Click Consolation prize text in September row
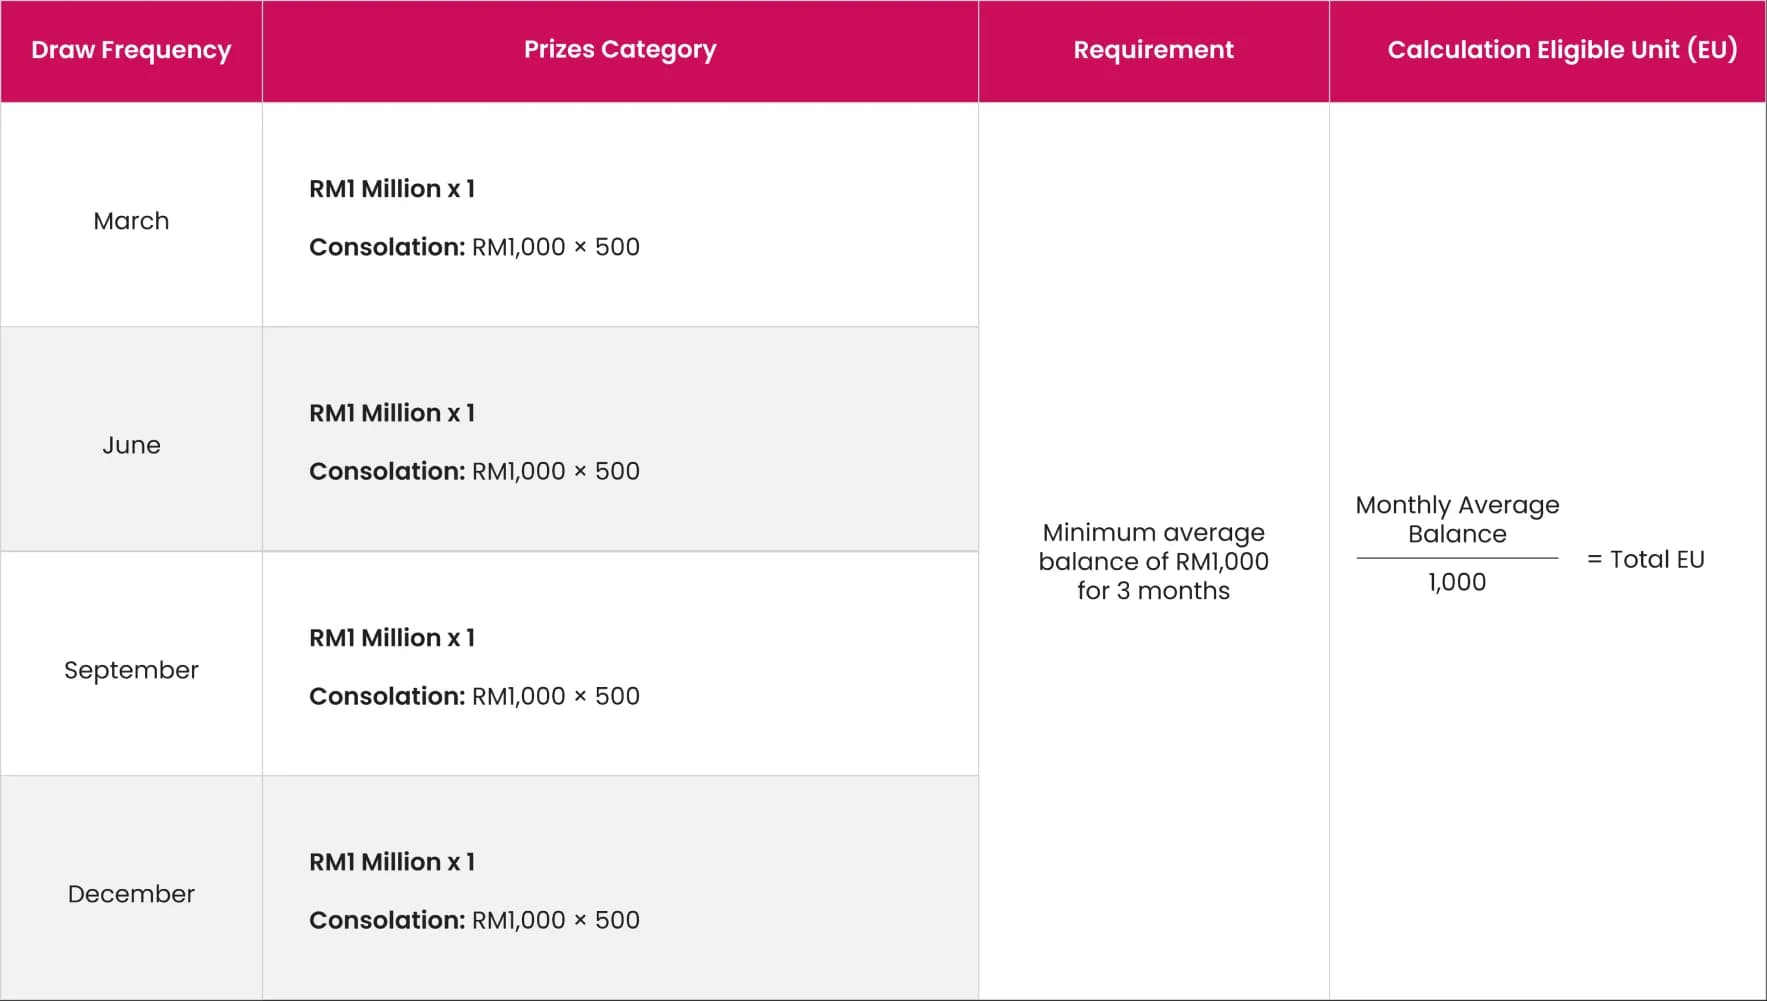The image size is (1767, 1001). point(474,696)
